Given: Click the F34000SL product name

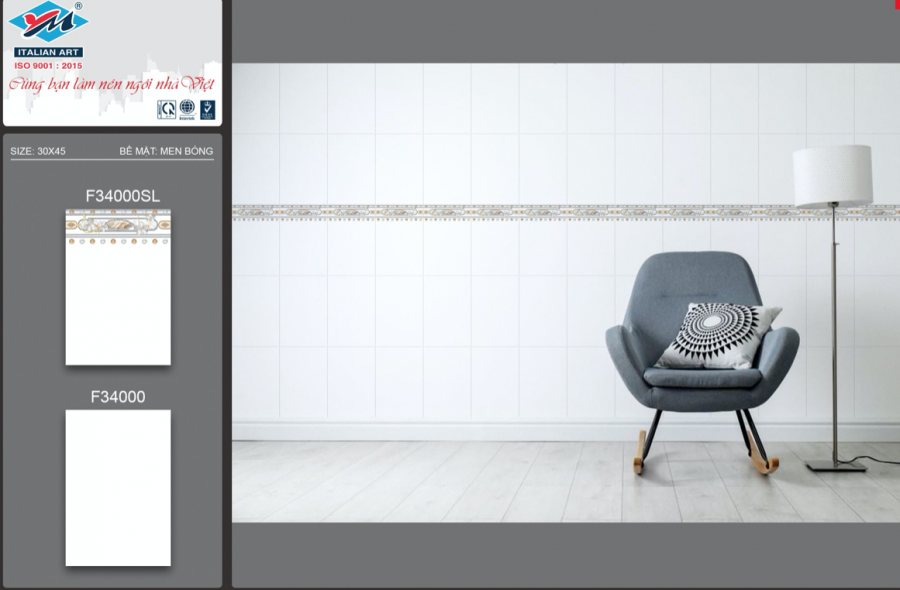Looking at the screenshot, I should tap(122, 196).
